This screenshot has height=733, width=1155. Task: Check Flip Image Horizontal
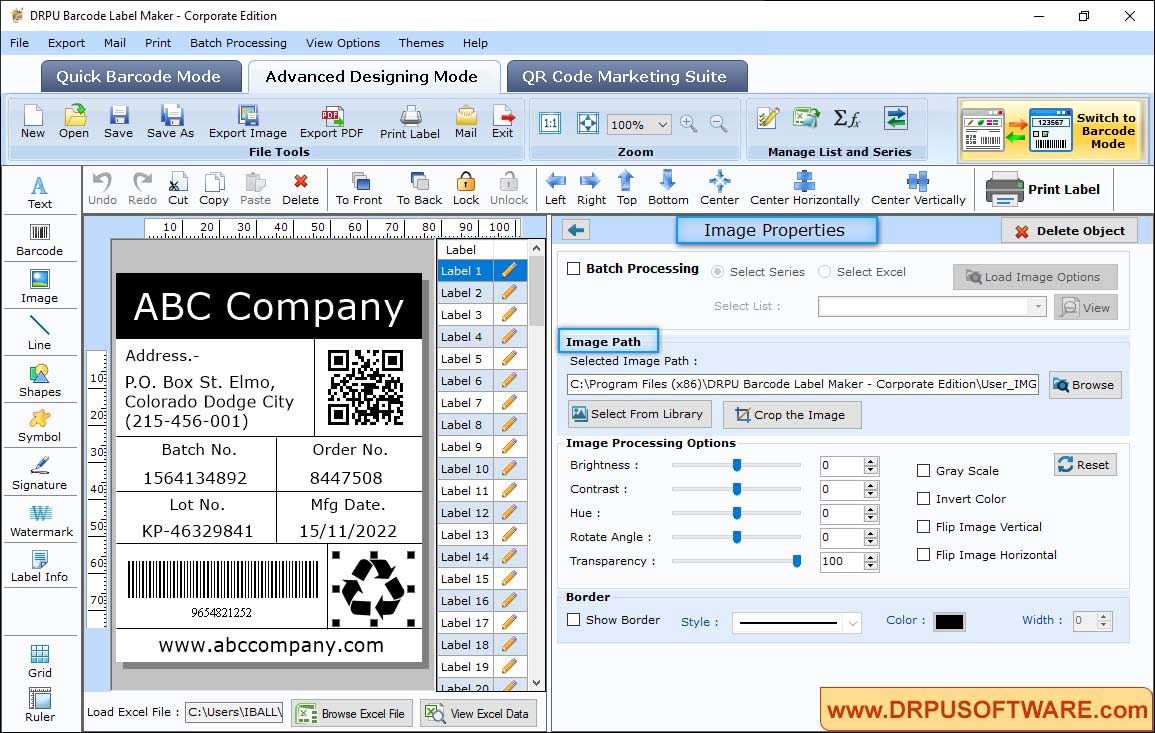[x=923, y=555]
